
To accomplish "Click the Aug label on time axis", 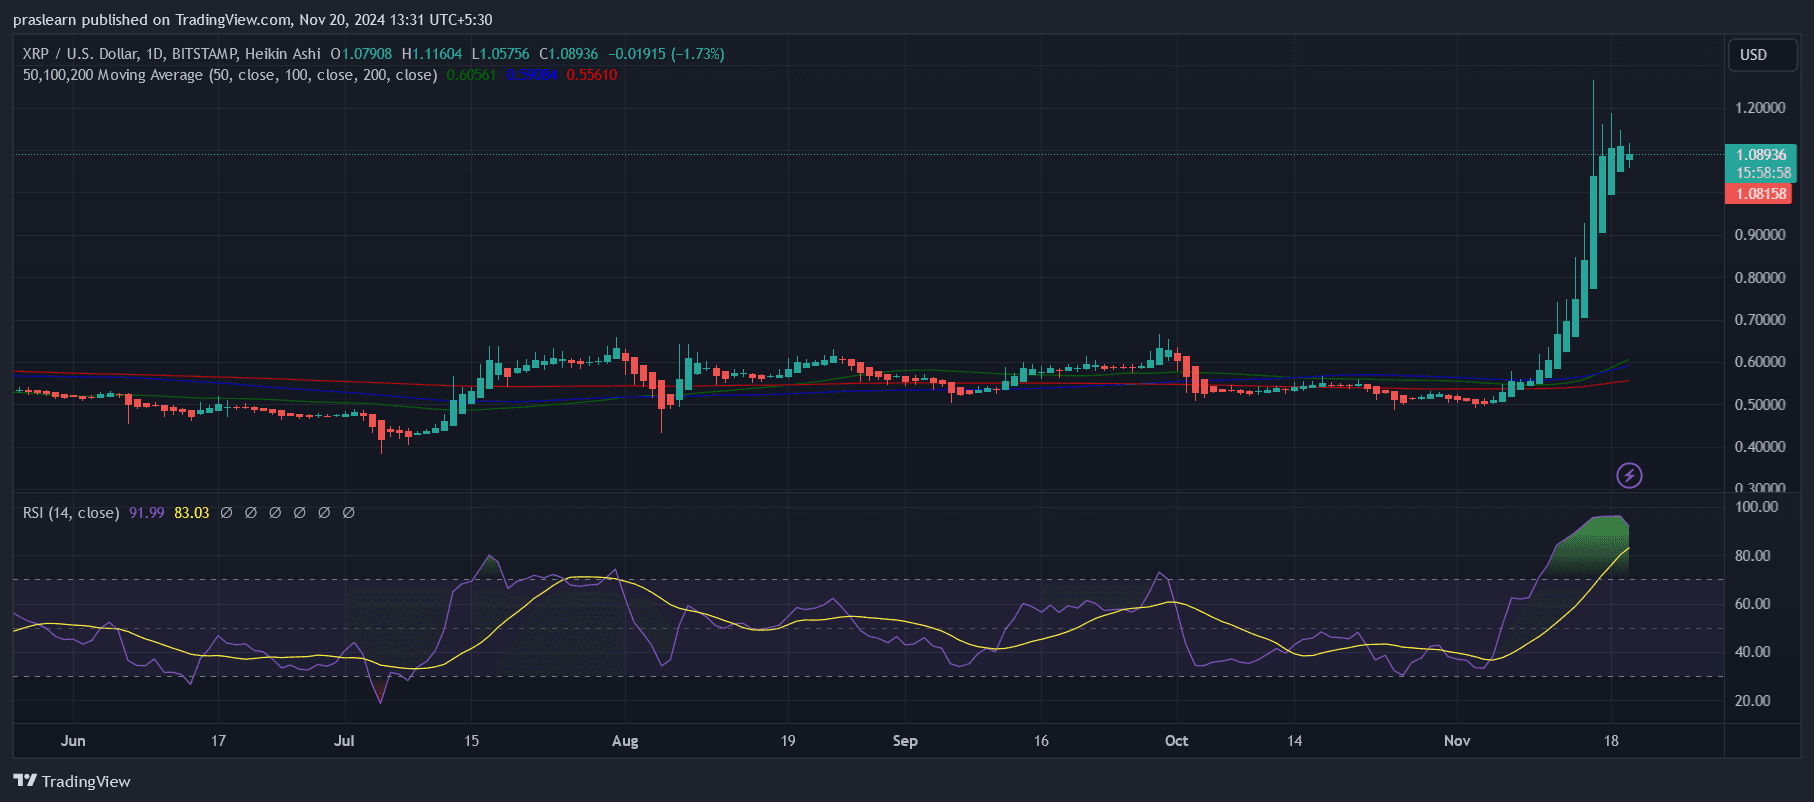I will click(625, 741).
